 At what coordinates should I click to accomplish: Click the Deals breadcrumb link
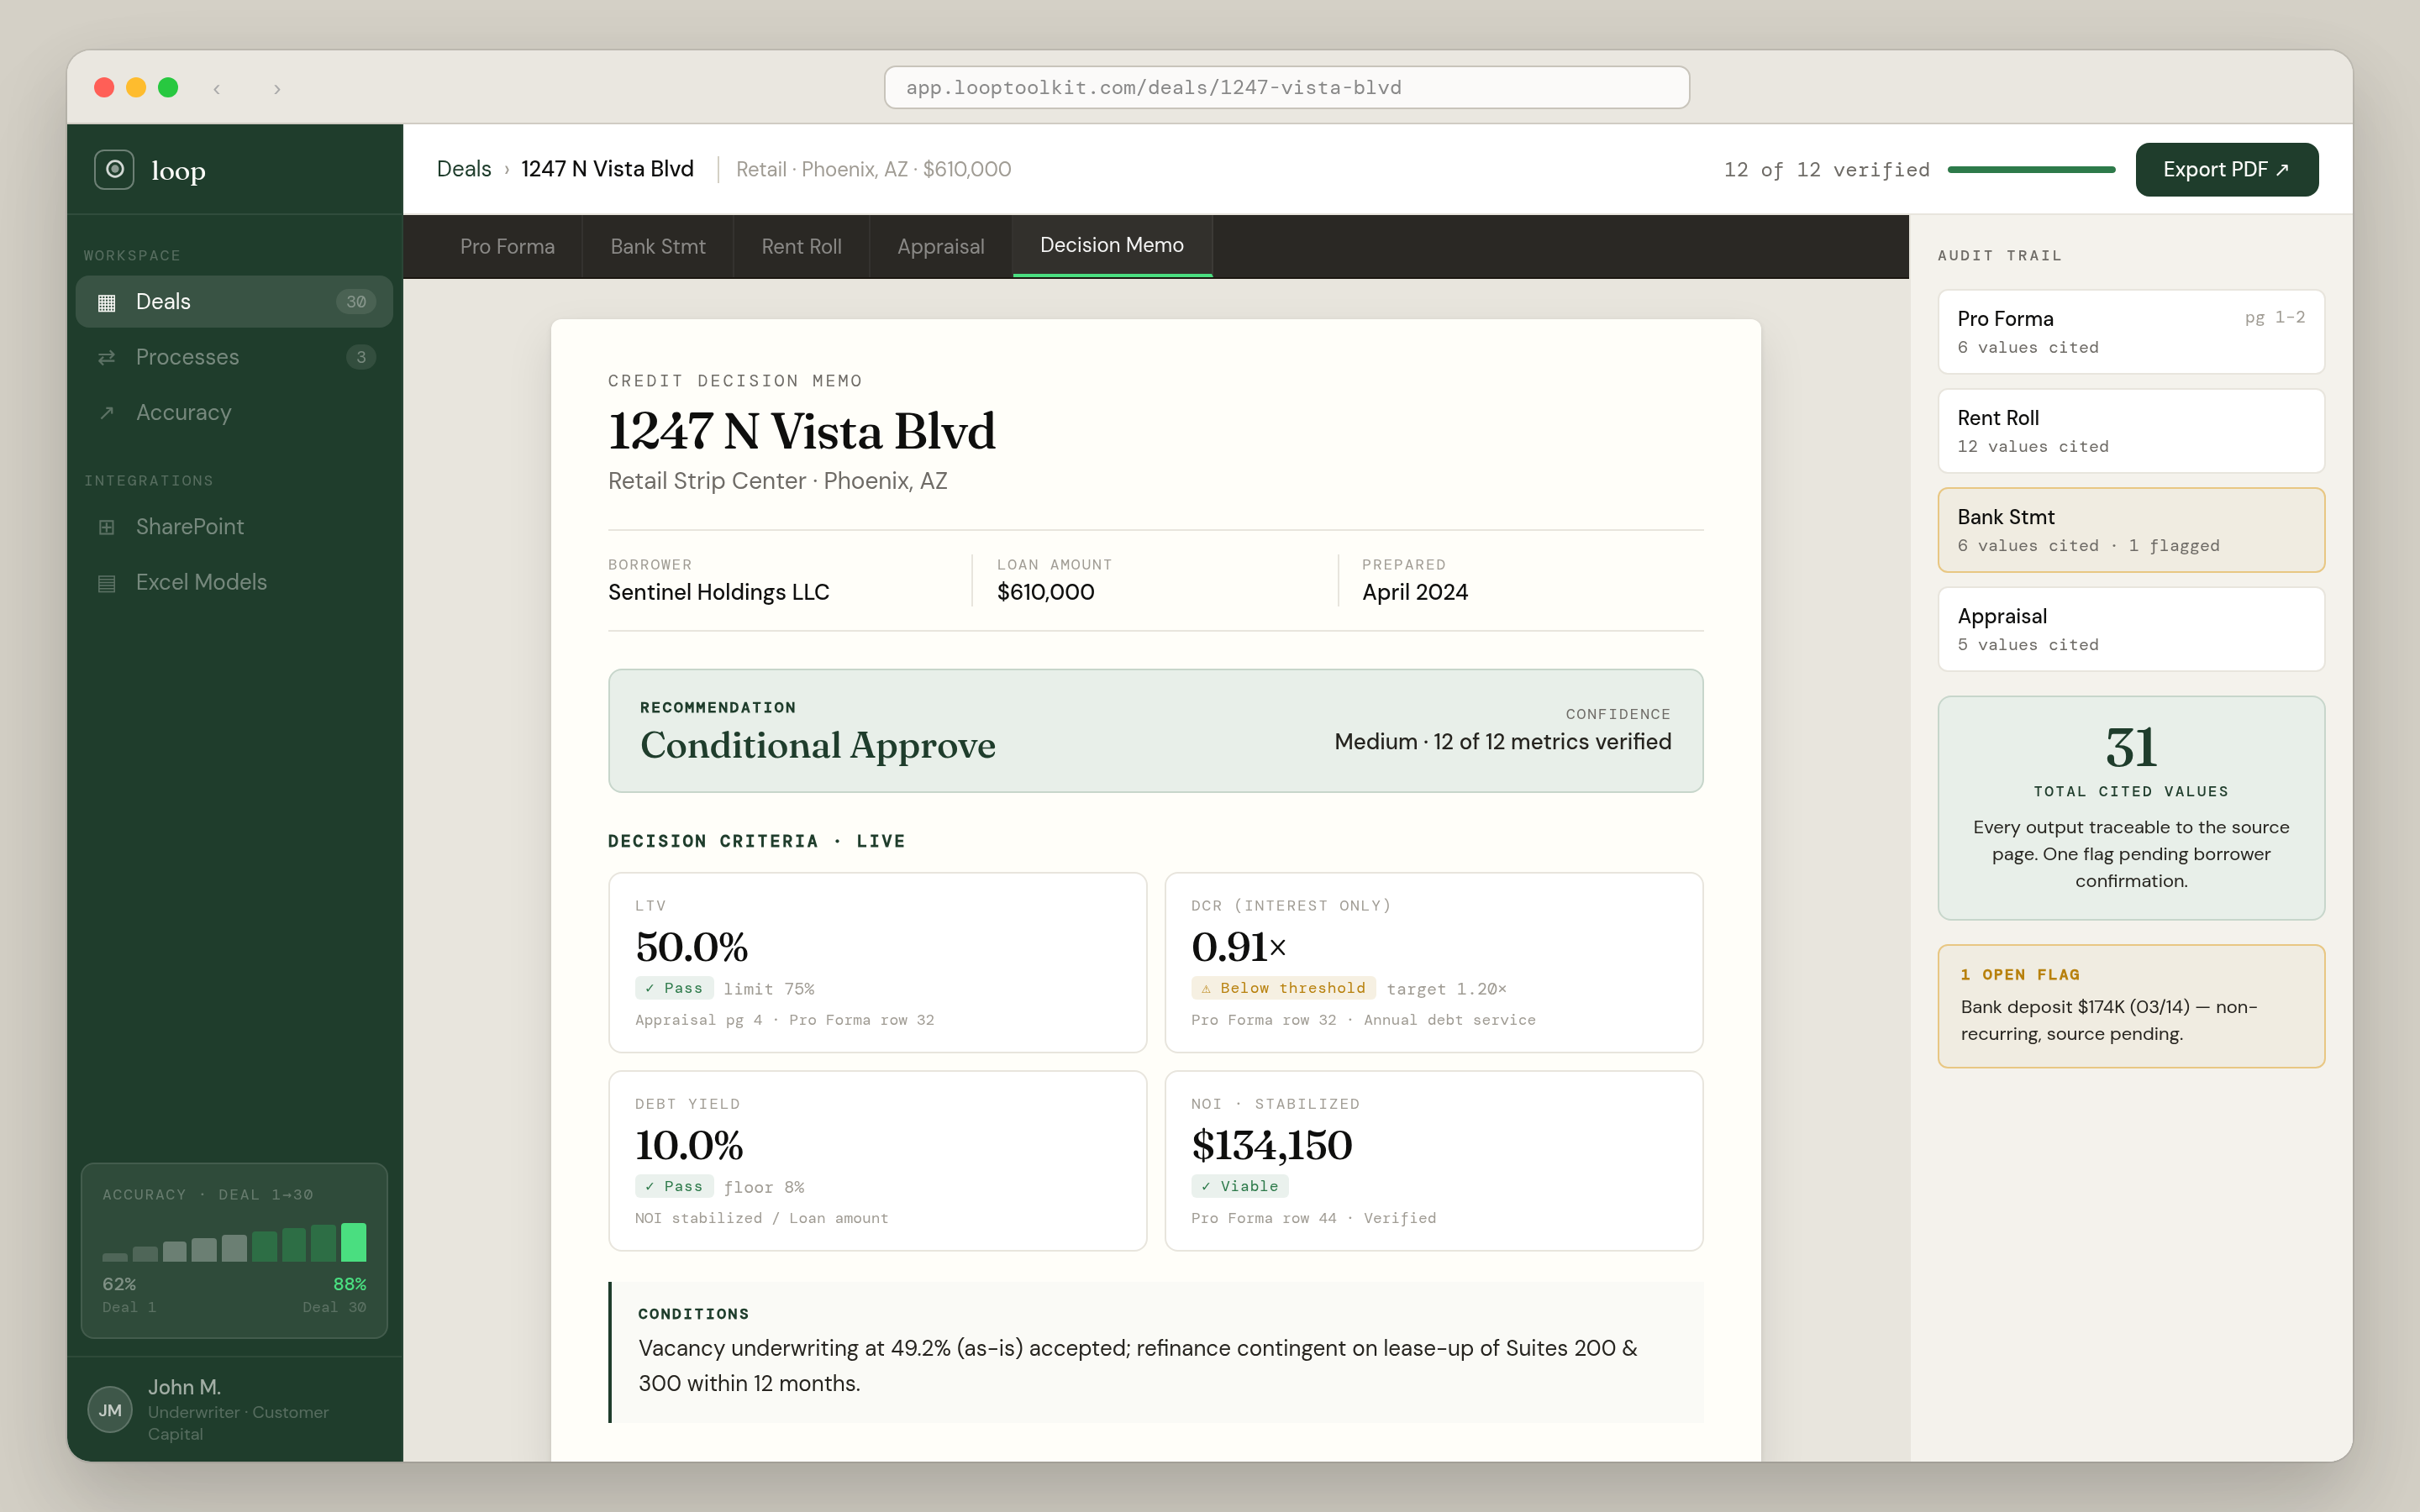point(464,169)
